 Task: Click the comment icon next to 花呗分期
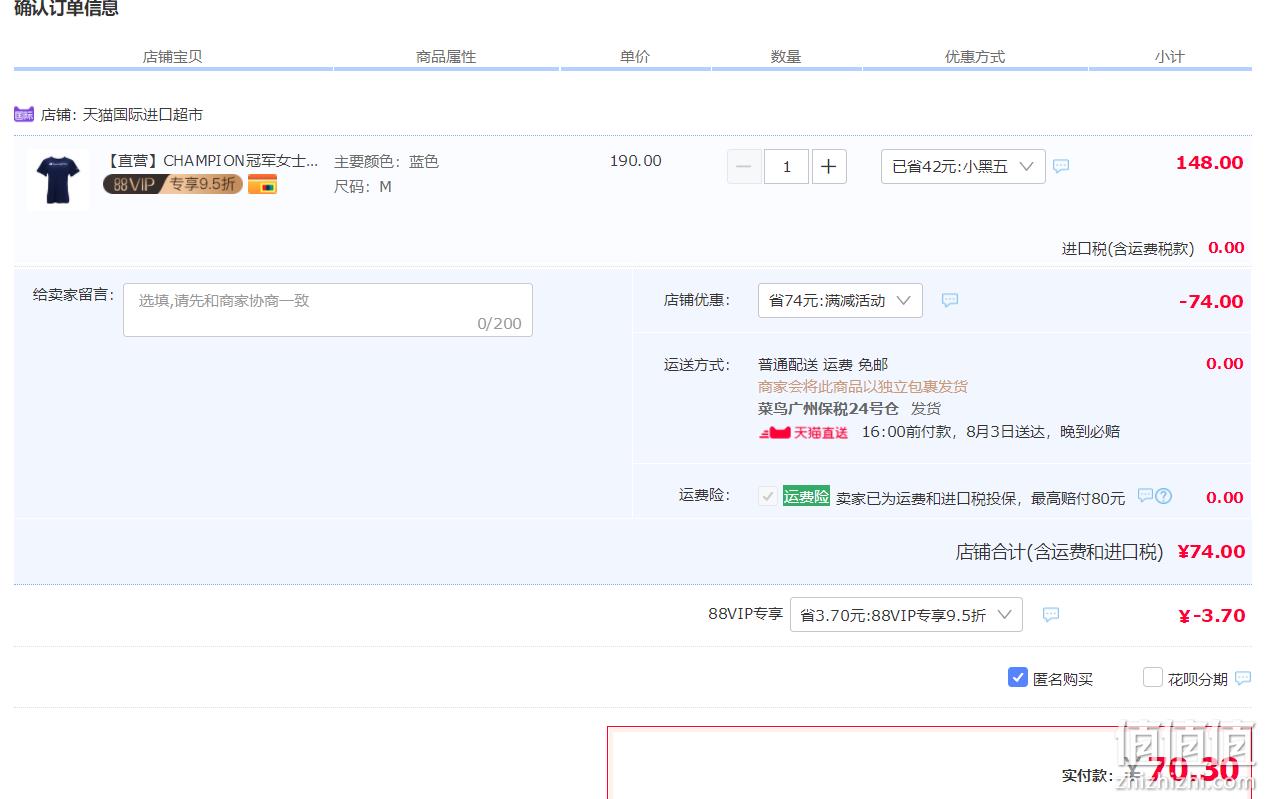point(1243,678)
